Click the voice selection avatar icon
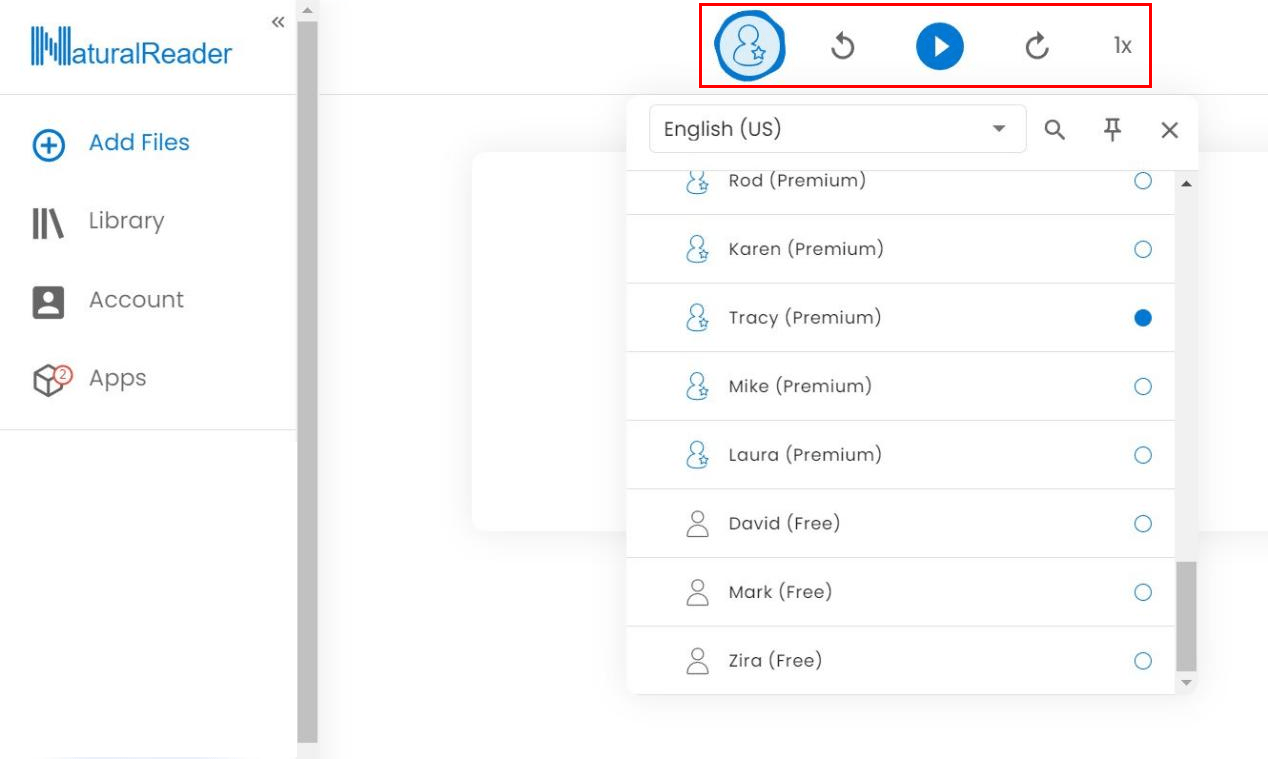Viewport: 1268px width, 759px height. click(x=749, y=47)
